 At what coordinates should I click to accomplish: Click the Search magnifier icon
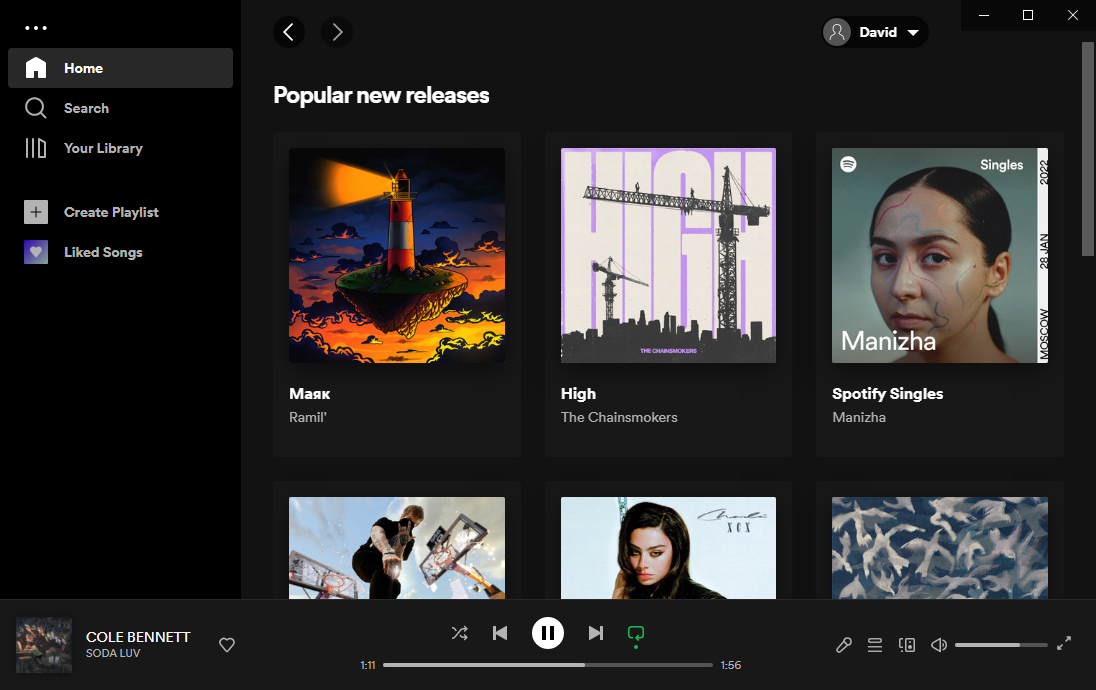36,108
